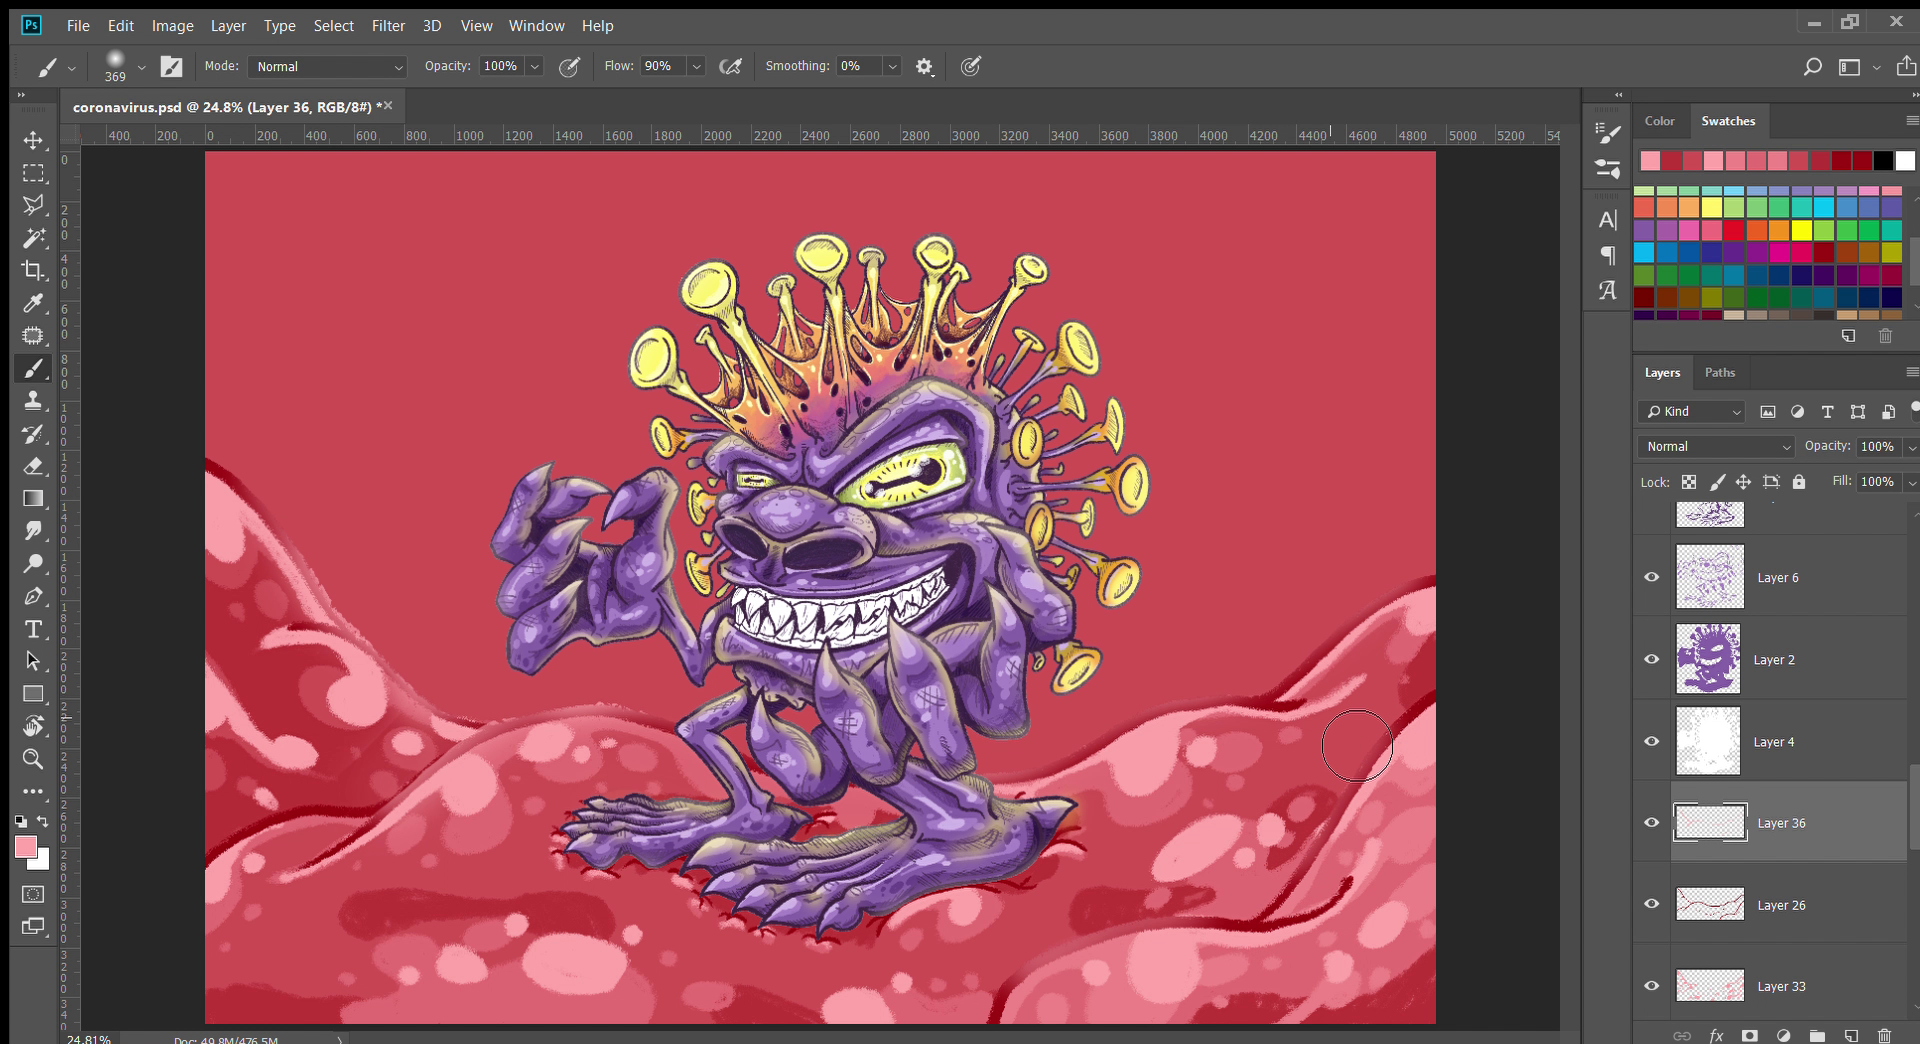
Task: Open smoothing options gear icon
Action: [924, 67]
